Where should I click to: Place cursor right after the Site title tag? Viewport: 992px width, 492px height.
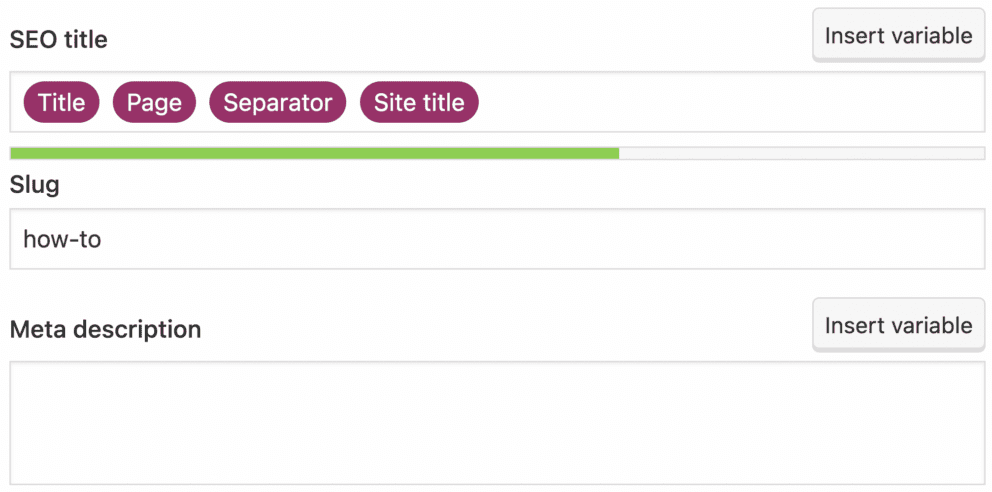pos(485,102)
